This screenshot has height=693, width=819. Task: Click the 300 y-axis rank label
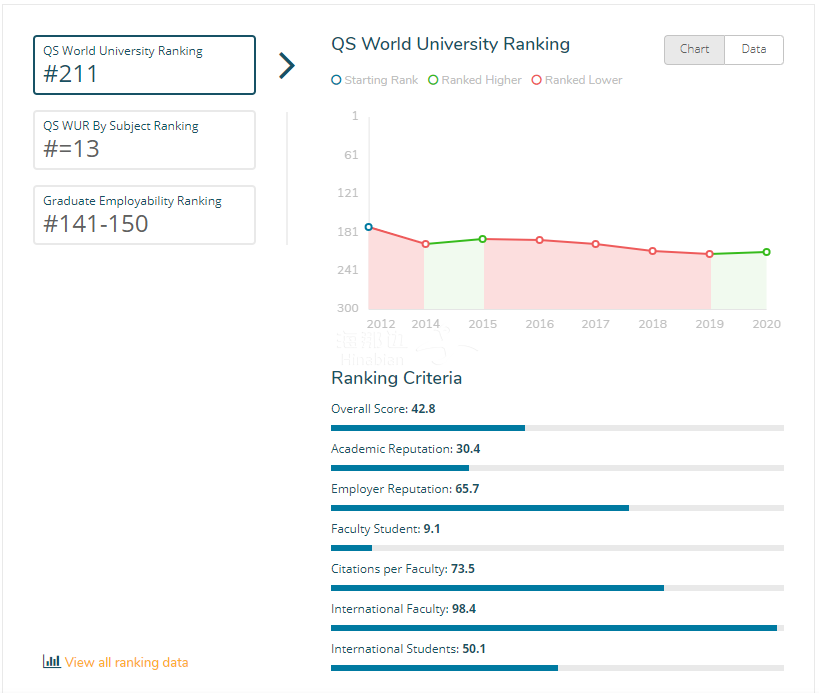click(x=348, y=308)
